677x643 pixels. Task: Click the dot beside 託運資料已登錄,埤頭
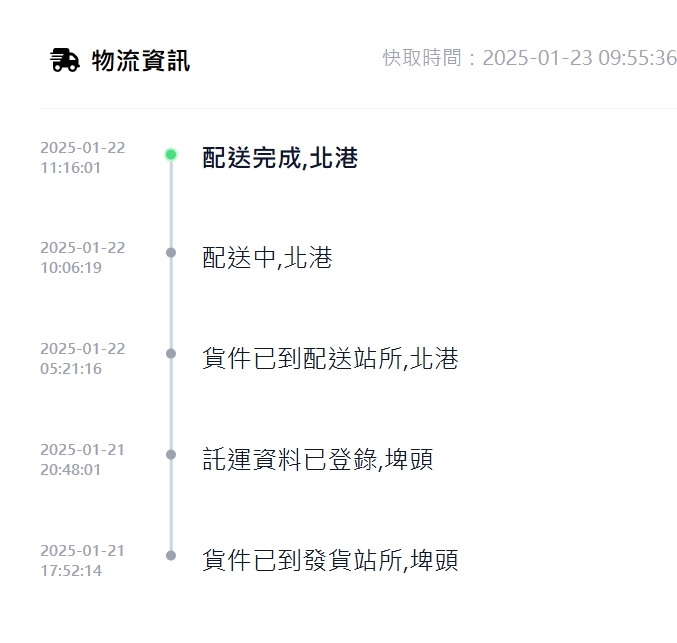171,455
